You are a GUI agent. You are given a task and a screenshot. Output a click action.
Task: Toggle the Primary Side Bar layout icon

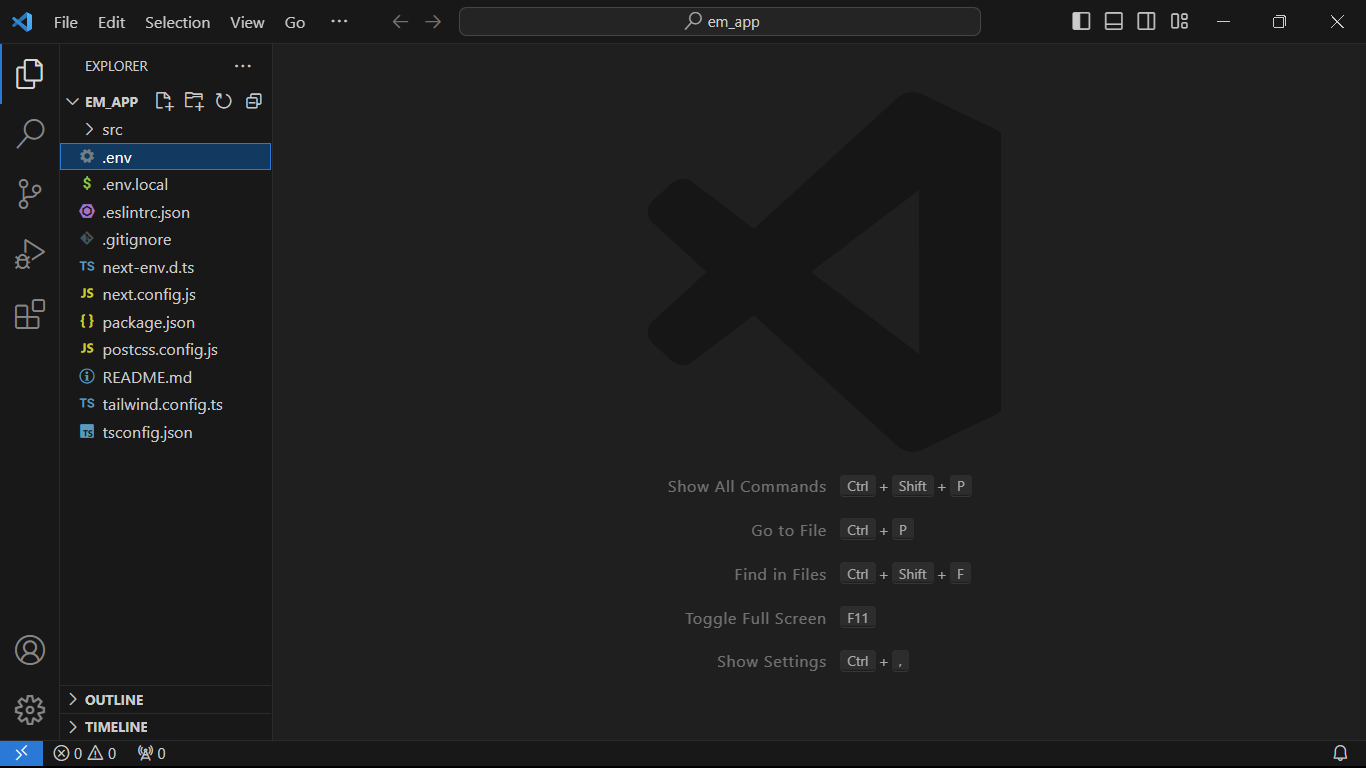[x=1081, y=22]
